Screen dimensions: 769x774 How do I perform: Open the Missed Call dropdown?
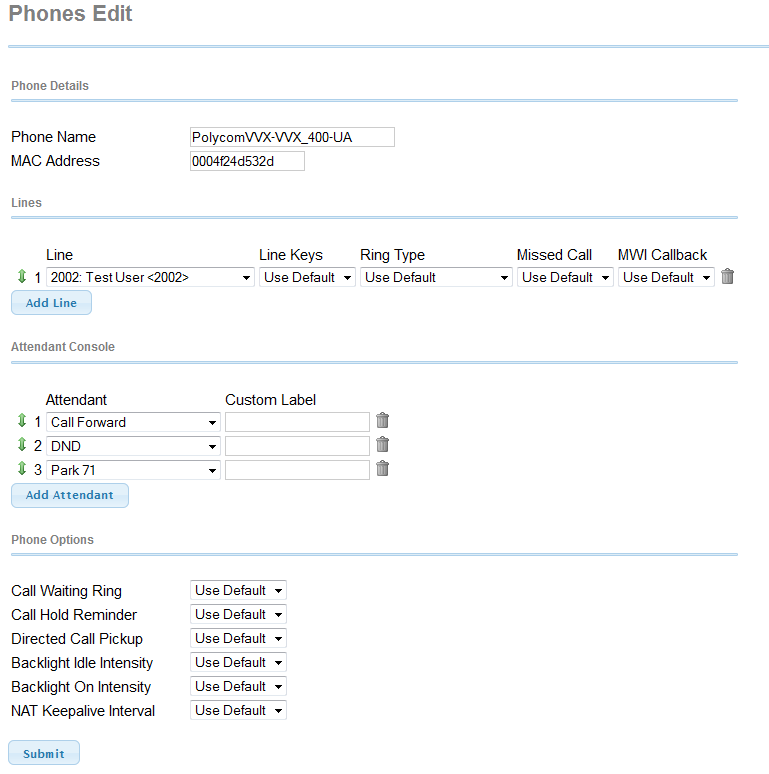pyautogui.click(x=565, y=277)
